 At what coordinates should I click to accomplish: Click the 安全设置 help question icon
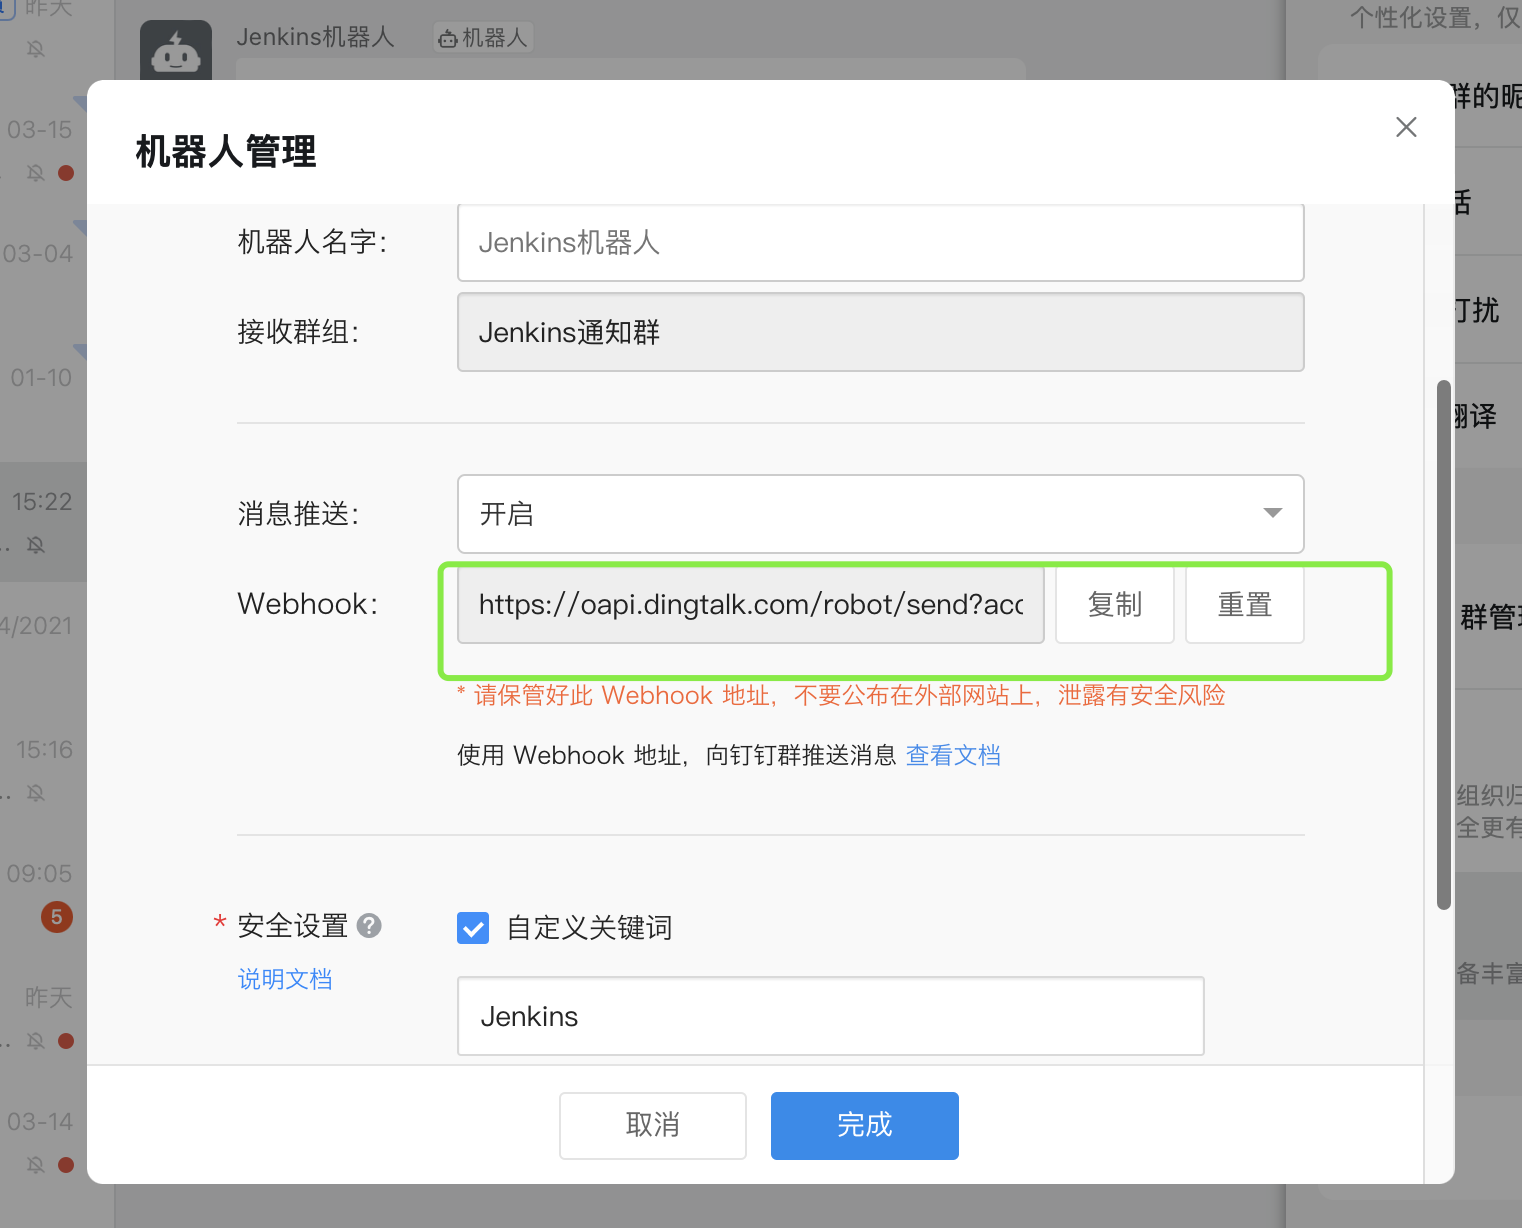[369, 925]
